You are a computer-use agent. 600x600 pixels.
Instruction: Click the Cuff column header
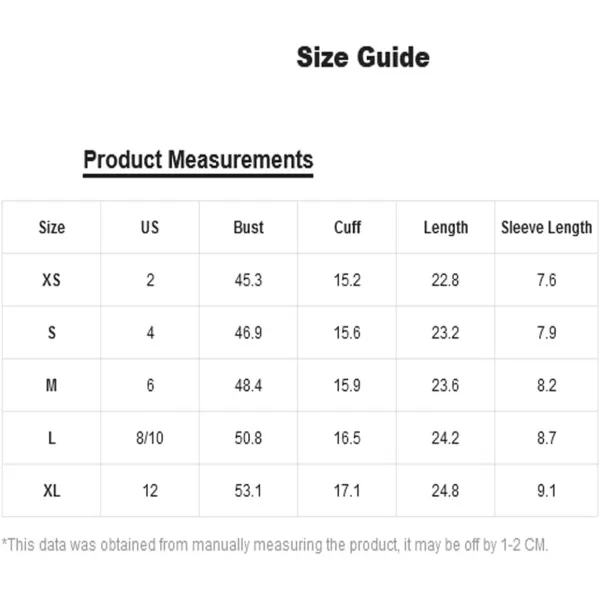point(347,227)
